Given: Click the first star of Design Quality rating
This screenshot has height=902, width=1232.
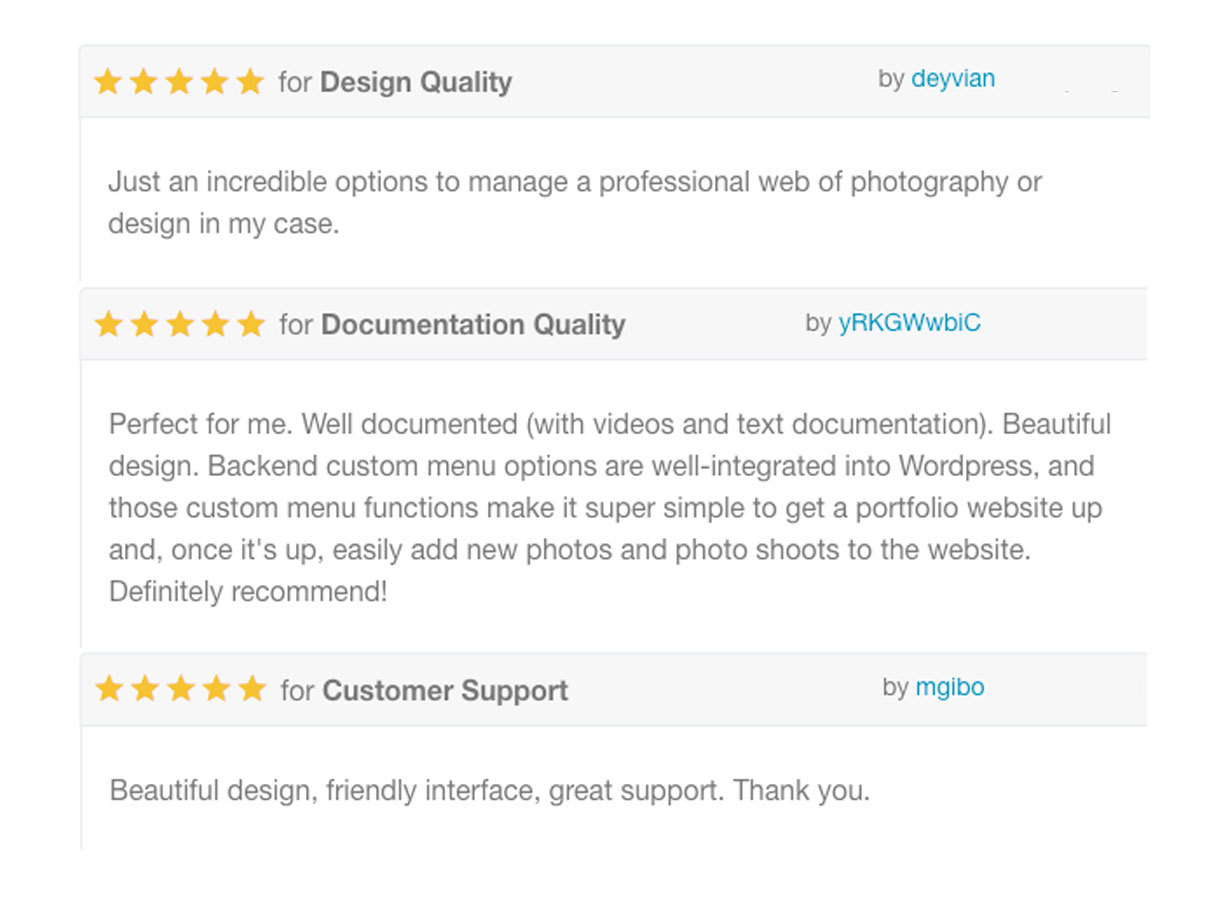Looking at the screenshot, I should coord(107,82).
